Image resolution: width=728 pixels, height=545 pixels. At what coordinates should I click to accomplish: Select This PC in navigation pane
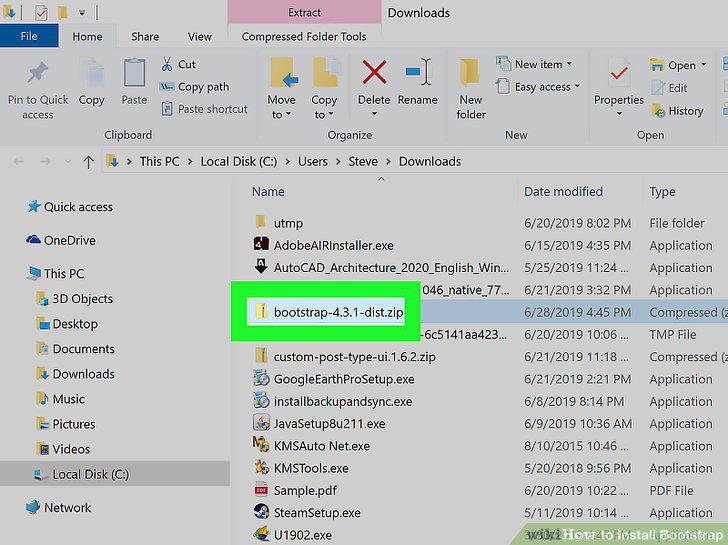pos(64,273)
